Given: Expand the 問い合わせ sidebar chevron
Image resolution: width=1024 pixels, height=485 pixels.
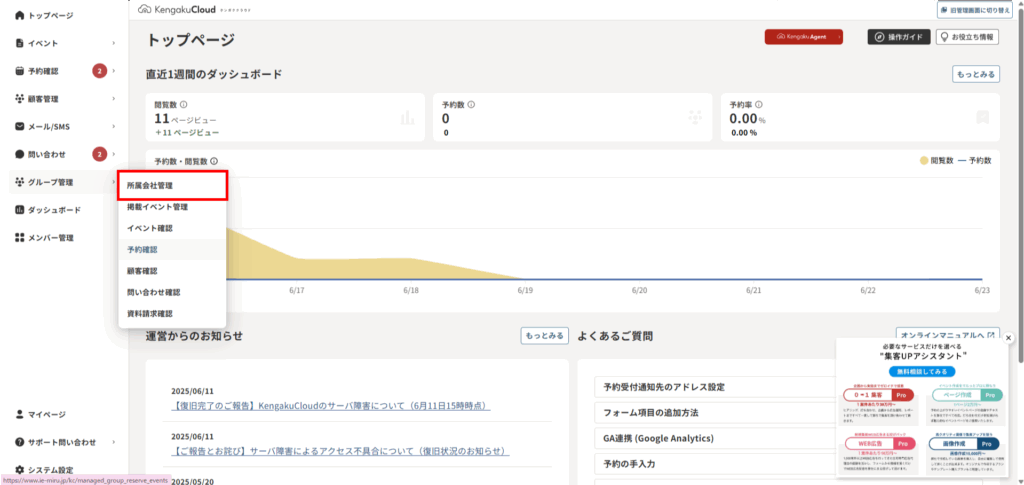Looking at the screenshot, I should click(x=114, y=155).
